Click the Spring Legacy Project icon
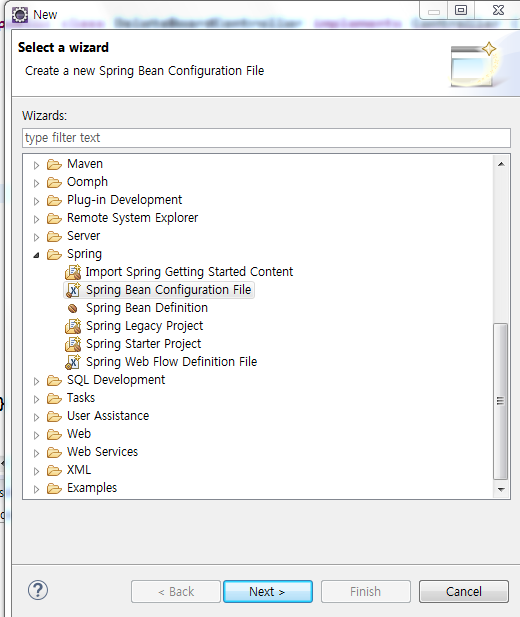Screen dimensions: 520x617 [73, 326]
